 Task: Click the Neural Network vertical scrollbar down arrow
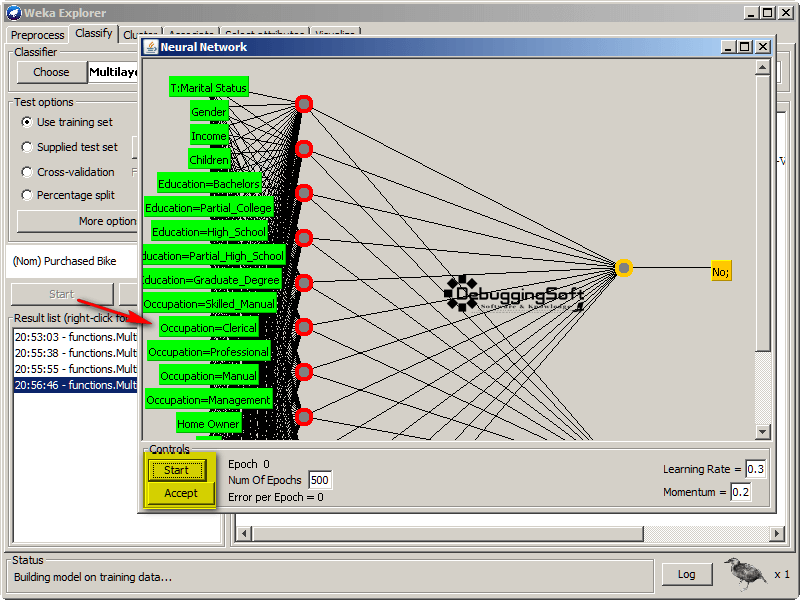point(763,432)
